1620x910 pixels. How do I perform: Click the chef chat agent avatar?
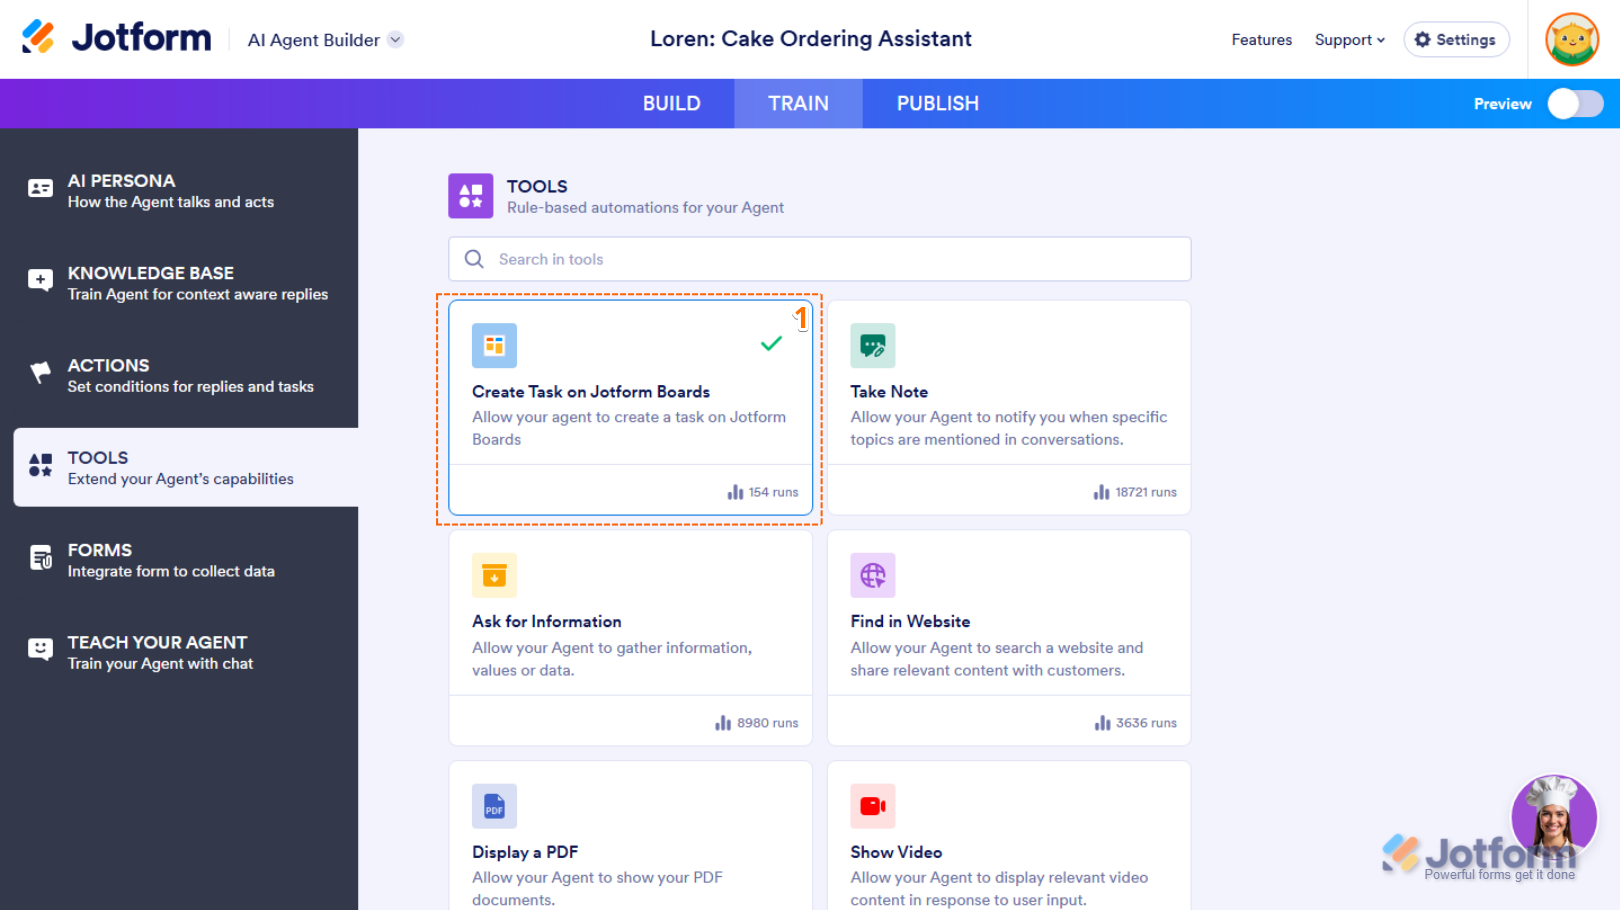[1554, 817]
